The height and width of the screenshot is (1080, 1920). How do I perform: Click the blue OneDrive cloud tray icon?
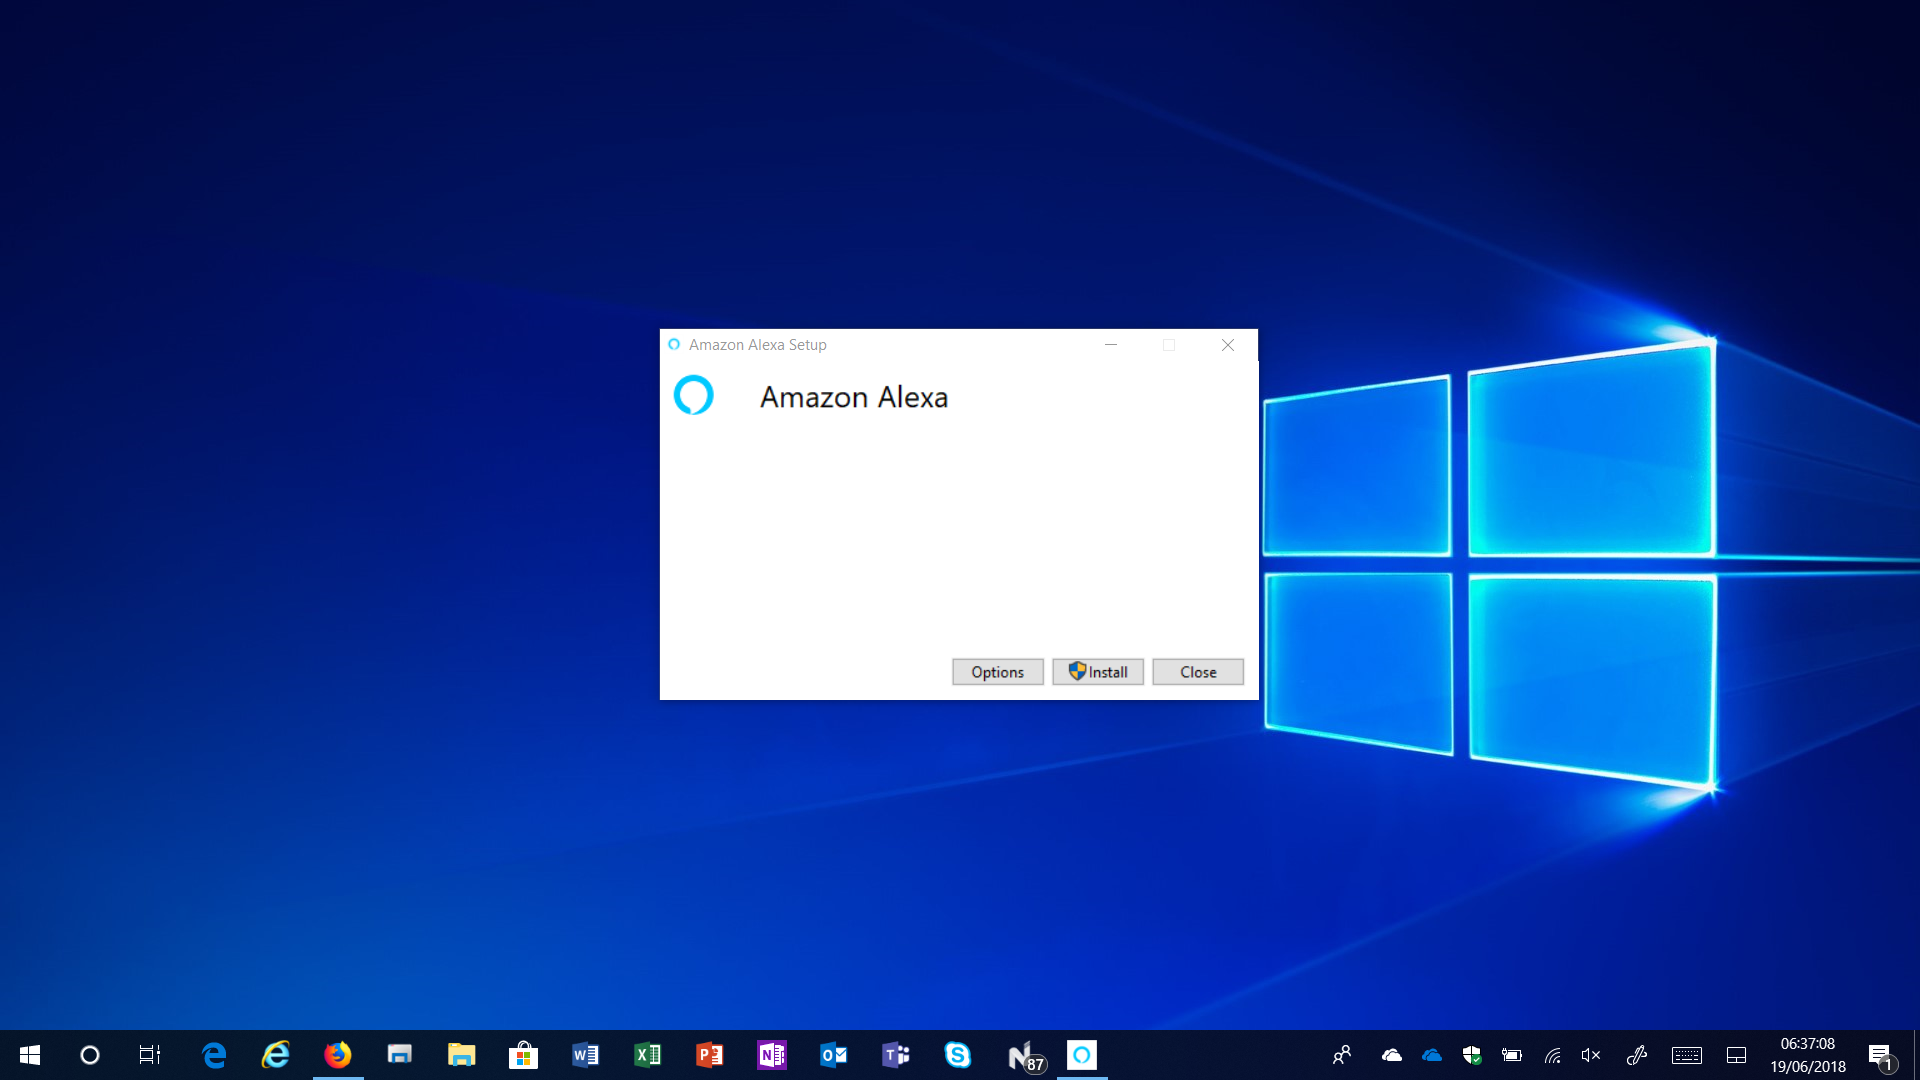1432,1055
